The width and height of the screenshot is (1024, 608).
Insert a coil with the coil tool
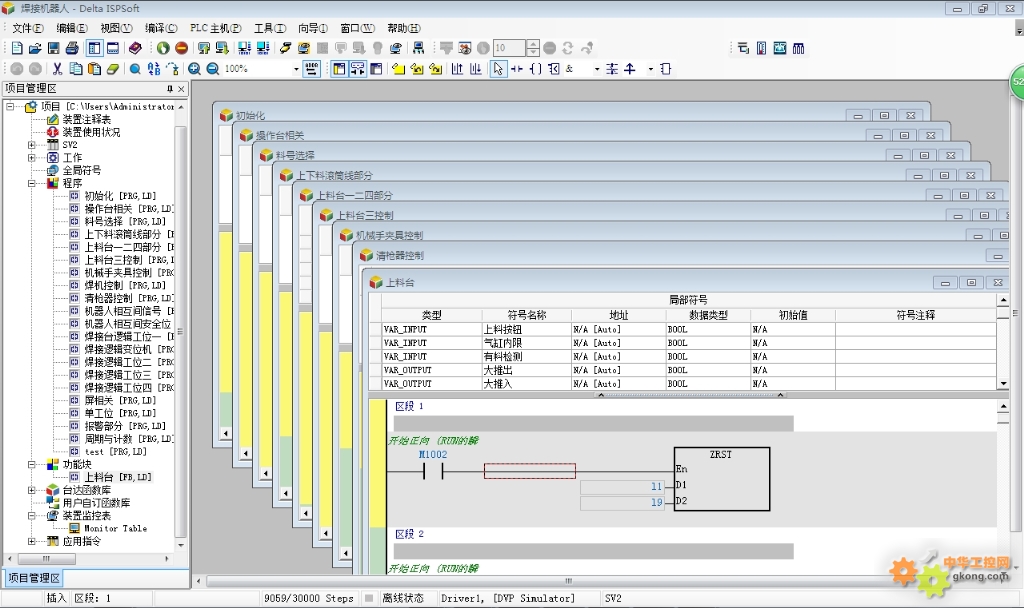pos(536,69)
